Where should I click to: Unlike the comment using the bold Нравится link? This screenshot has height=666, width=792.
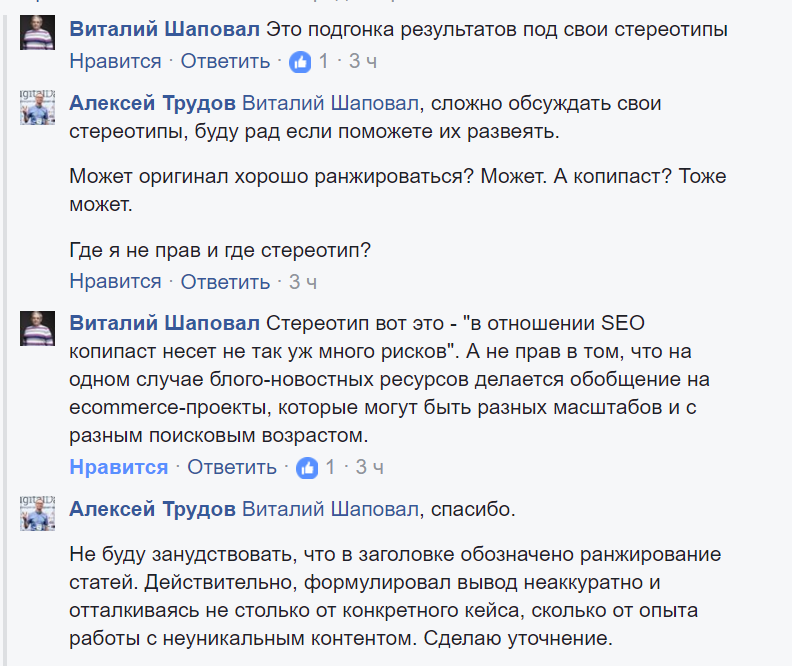pos(119,467)
